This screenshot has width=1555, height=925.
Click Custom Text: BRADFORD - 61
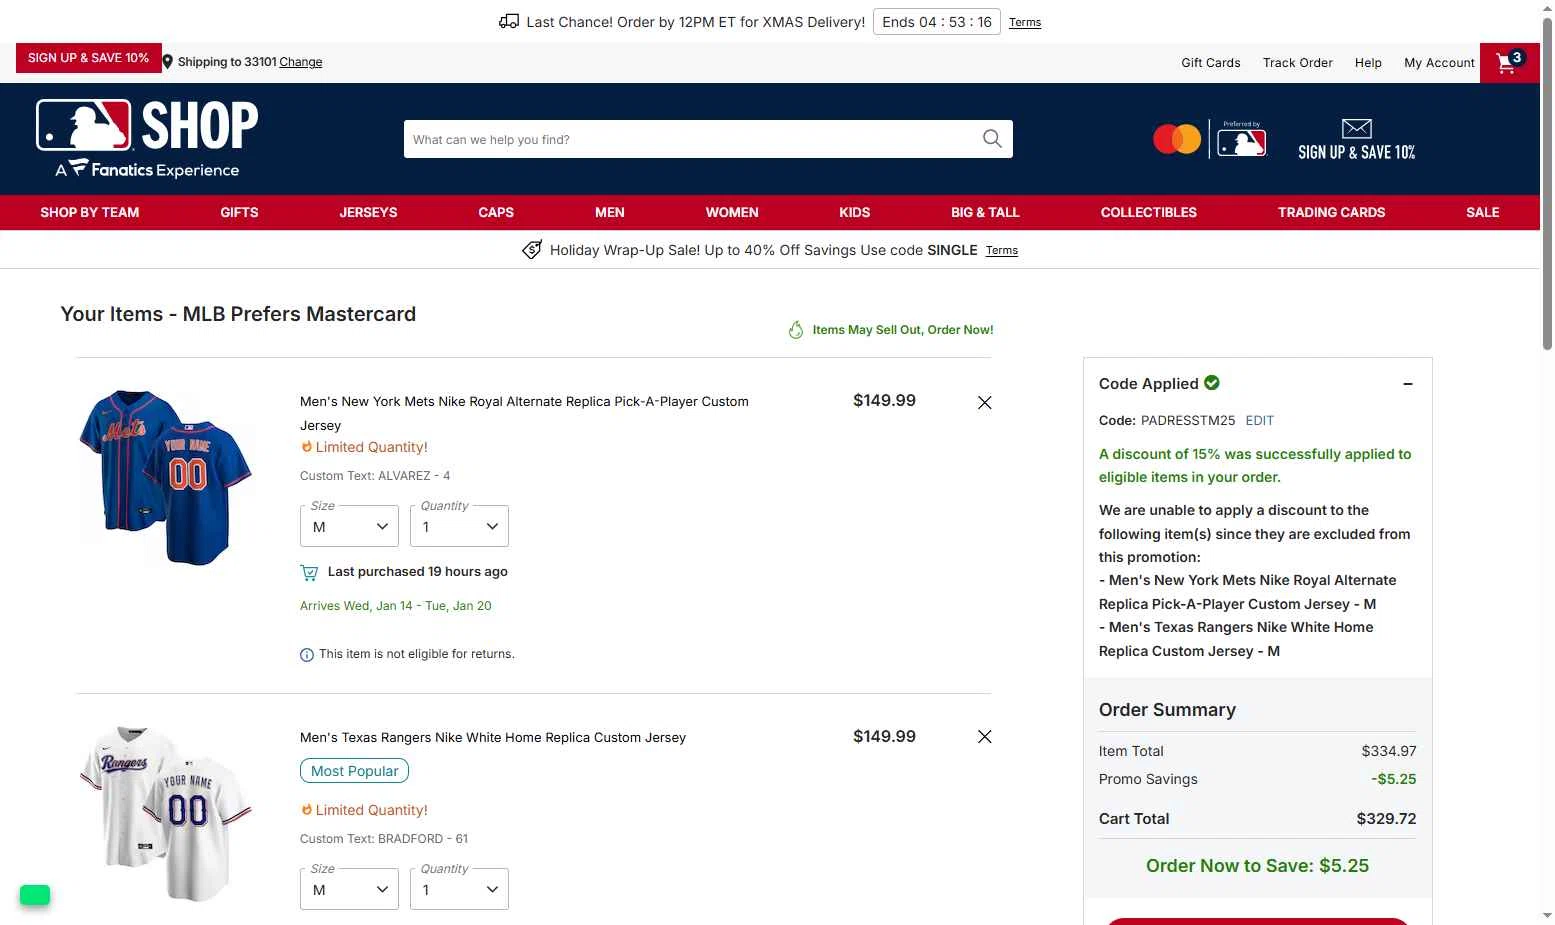click(x=384, y=839)
